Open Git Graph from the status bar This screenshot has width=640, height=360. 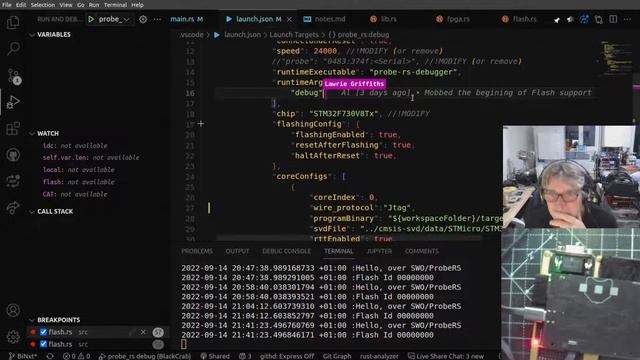coord(337,356)
